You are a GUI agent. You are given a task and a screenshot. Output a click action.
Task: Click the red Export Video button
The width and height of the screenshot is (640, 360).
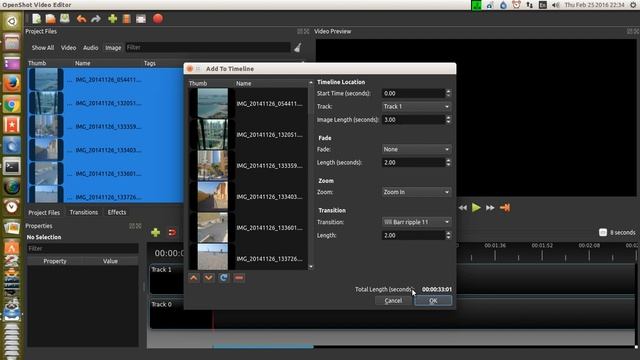(158, 18)
